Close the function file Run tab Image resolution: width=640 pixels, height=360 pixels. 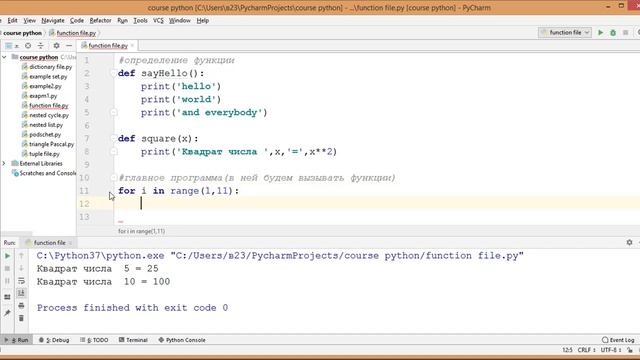(70, 243)
